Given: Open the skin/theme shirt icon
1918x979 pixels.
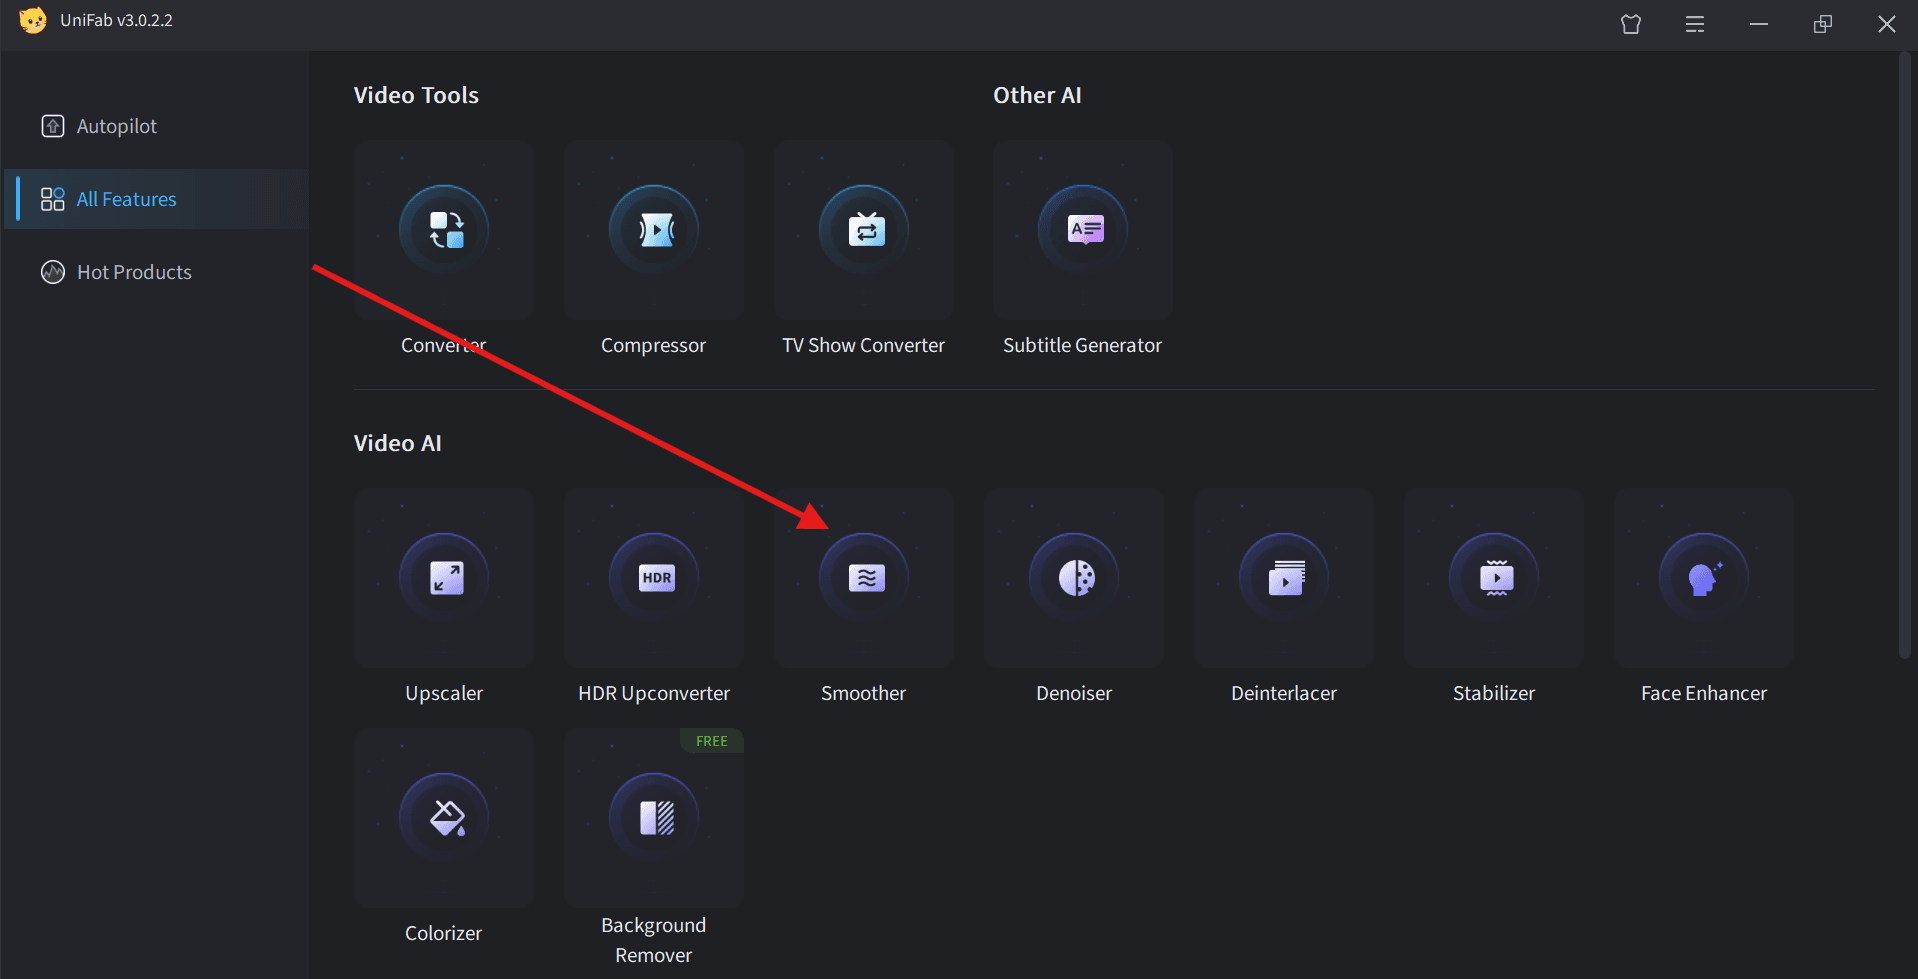Looking at the screenshot, I should 1631,24.
